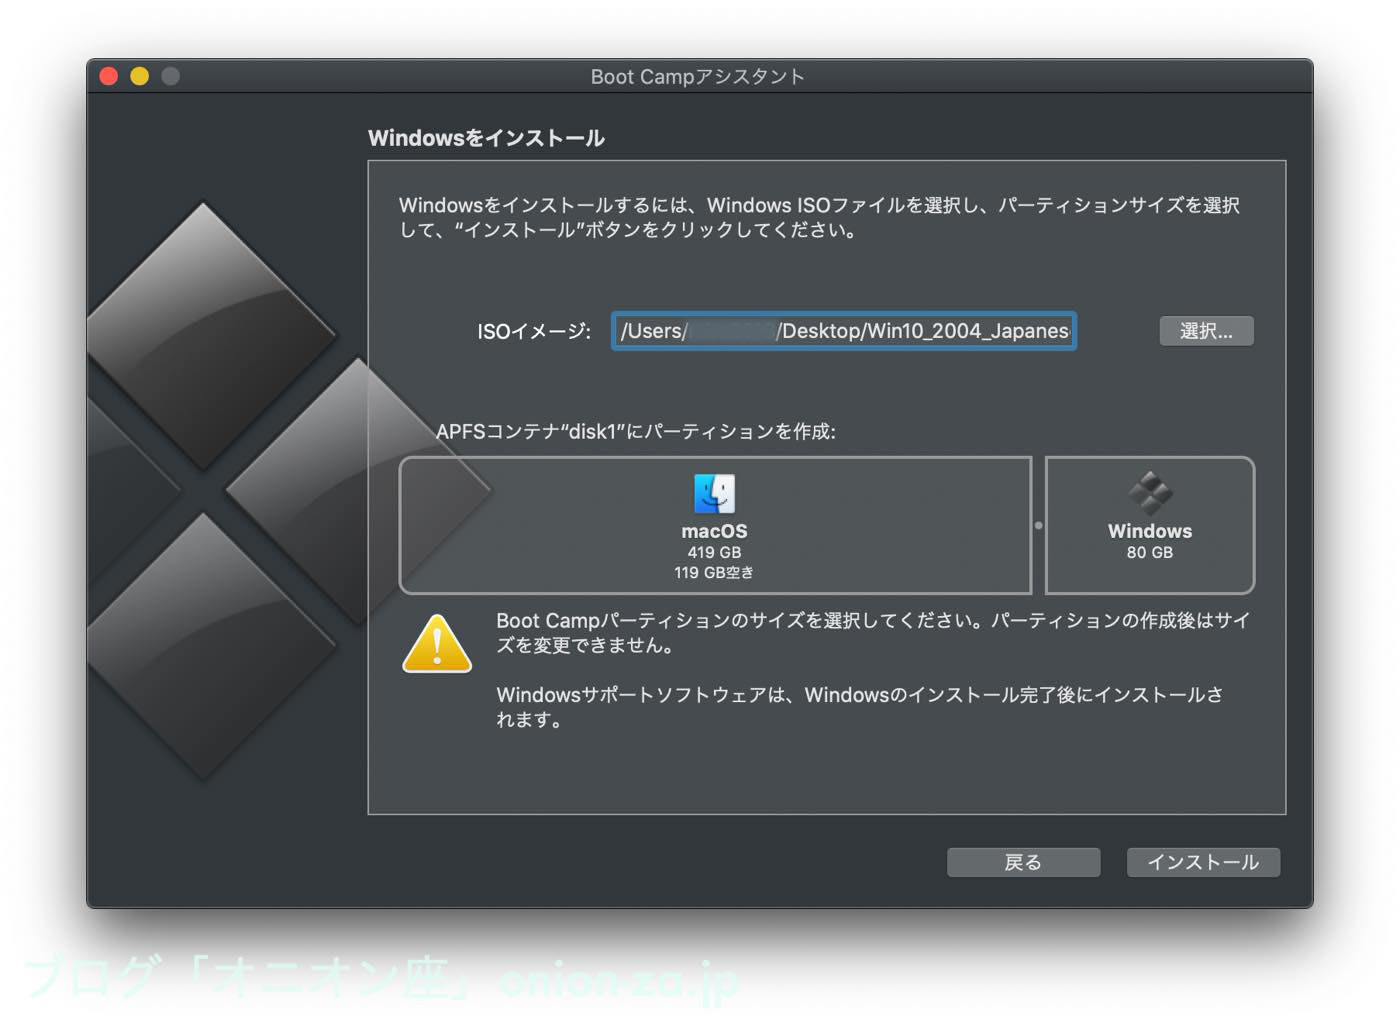
Task: Click the macOS Finder partition icon
Action: click(x=714, y=493)
